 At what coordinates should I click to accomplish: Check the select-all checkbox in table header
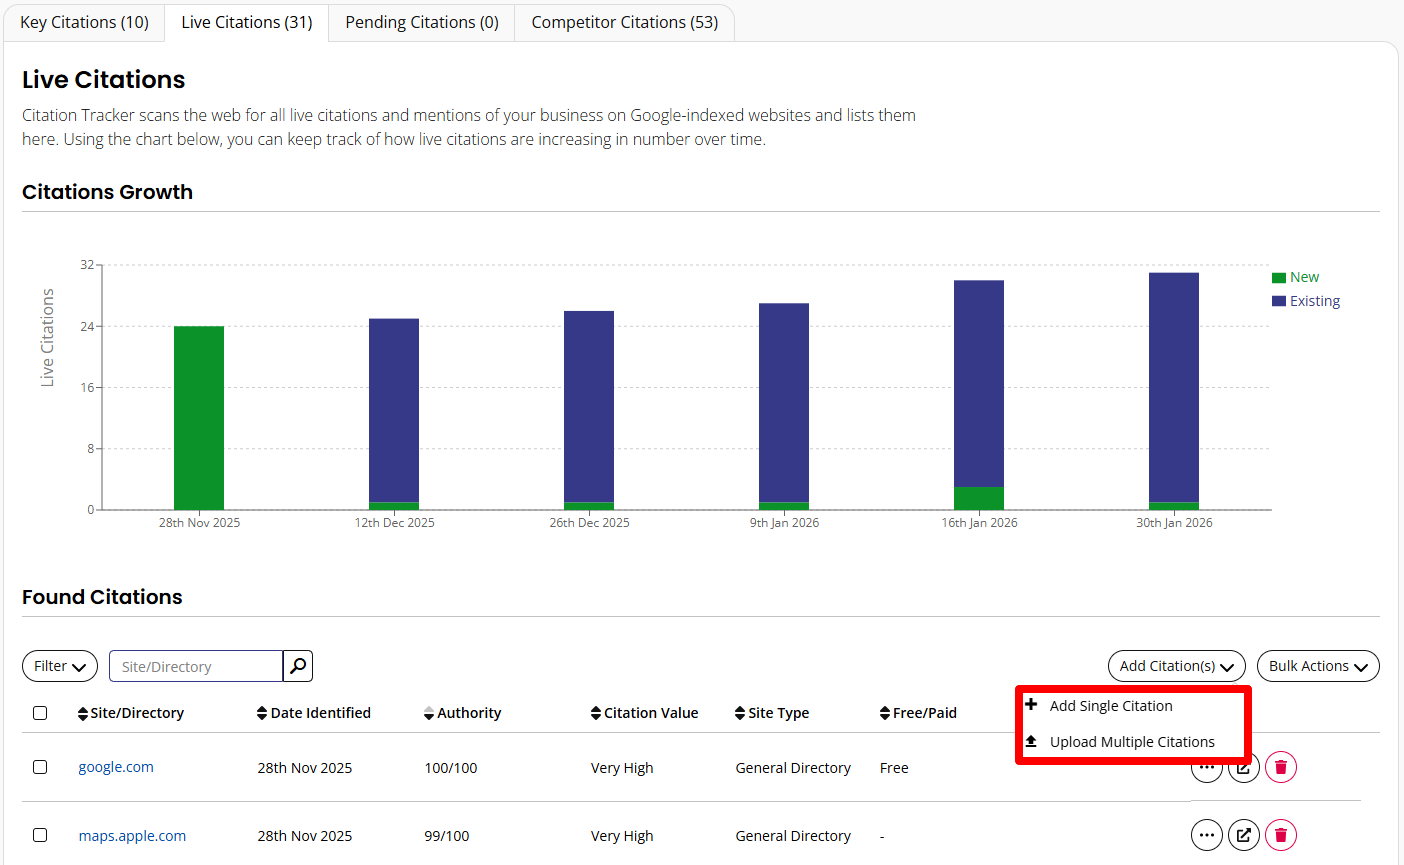(40, 713)
